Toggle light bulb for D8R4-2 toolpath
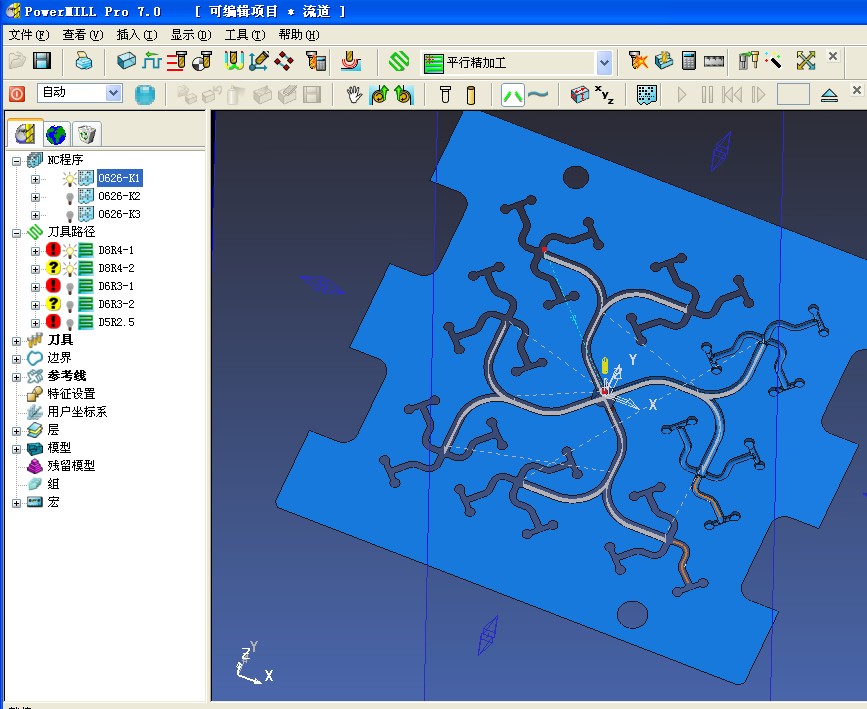 coord(70,269)
